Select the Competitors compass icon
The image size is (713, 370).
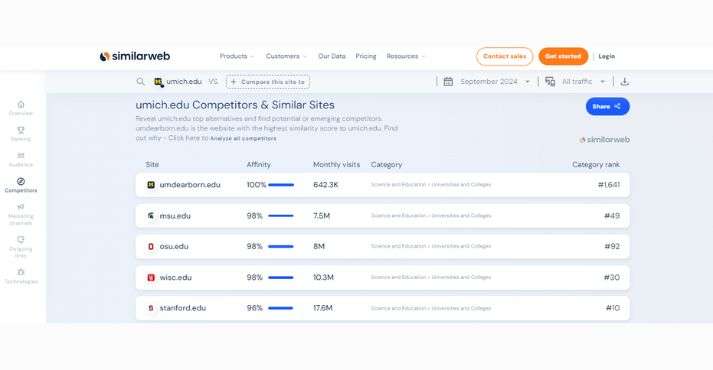21,181
